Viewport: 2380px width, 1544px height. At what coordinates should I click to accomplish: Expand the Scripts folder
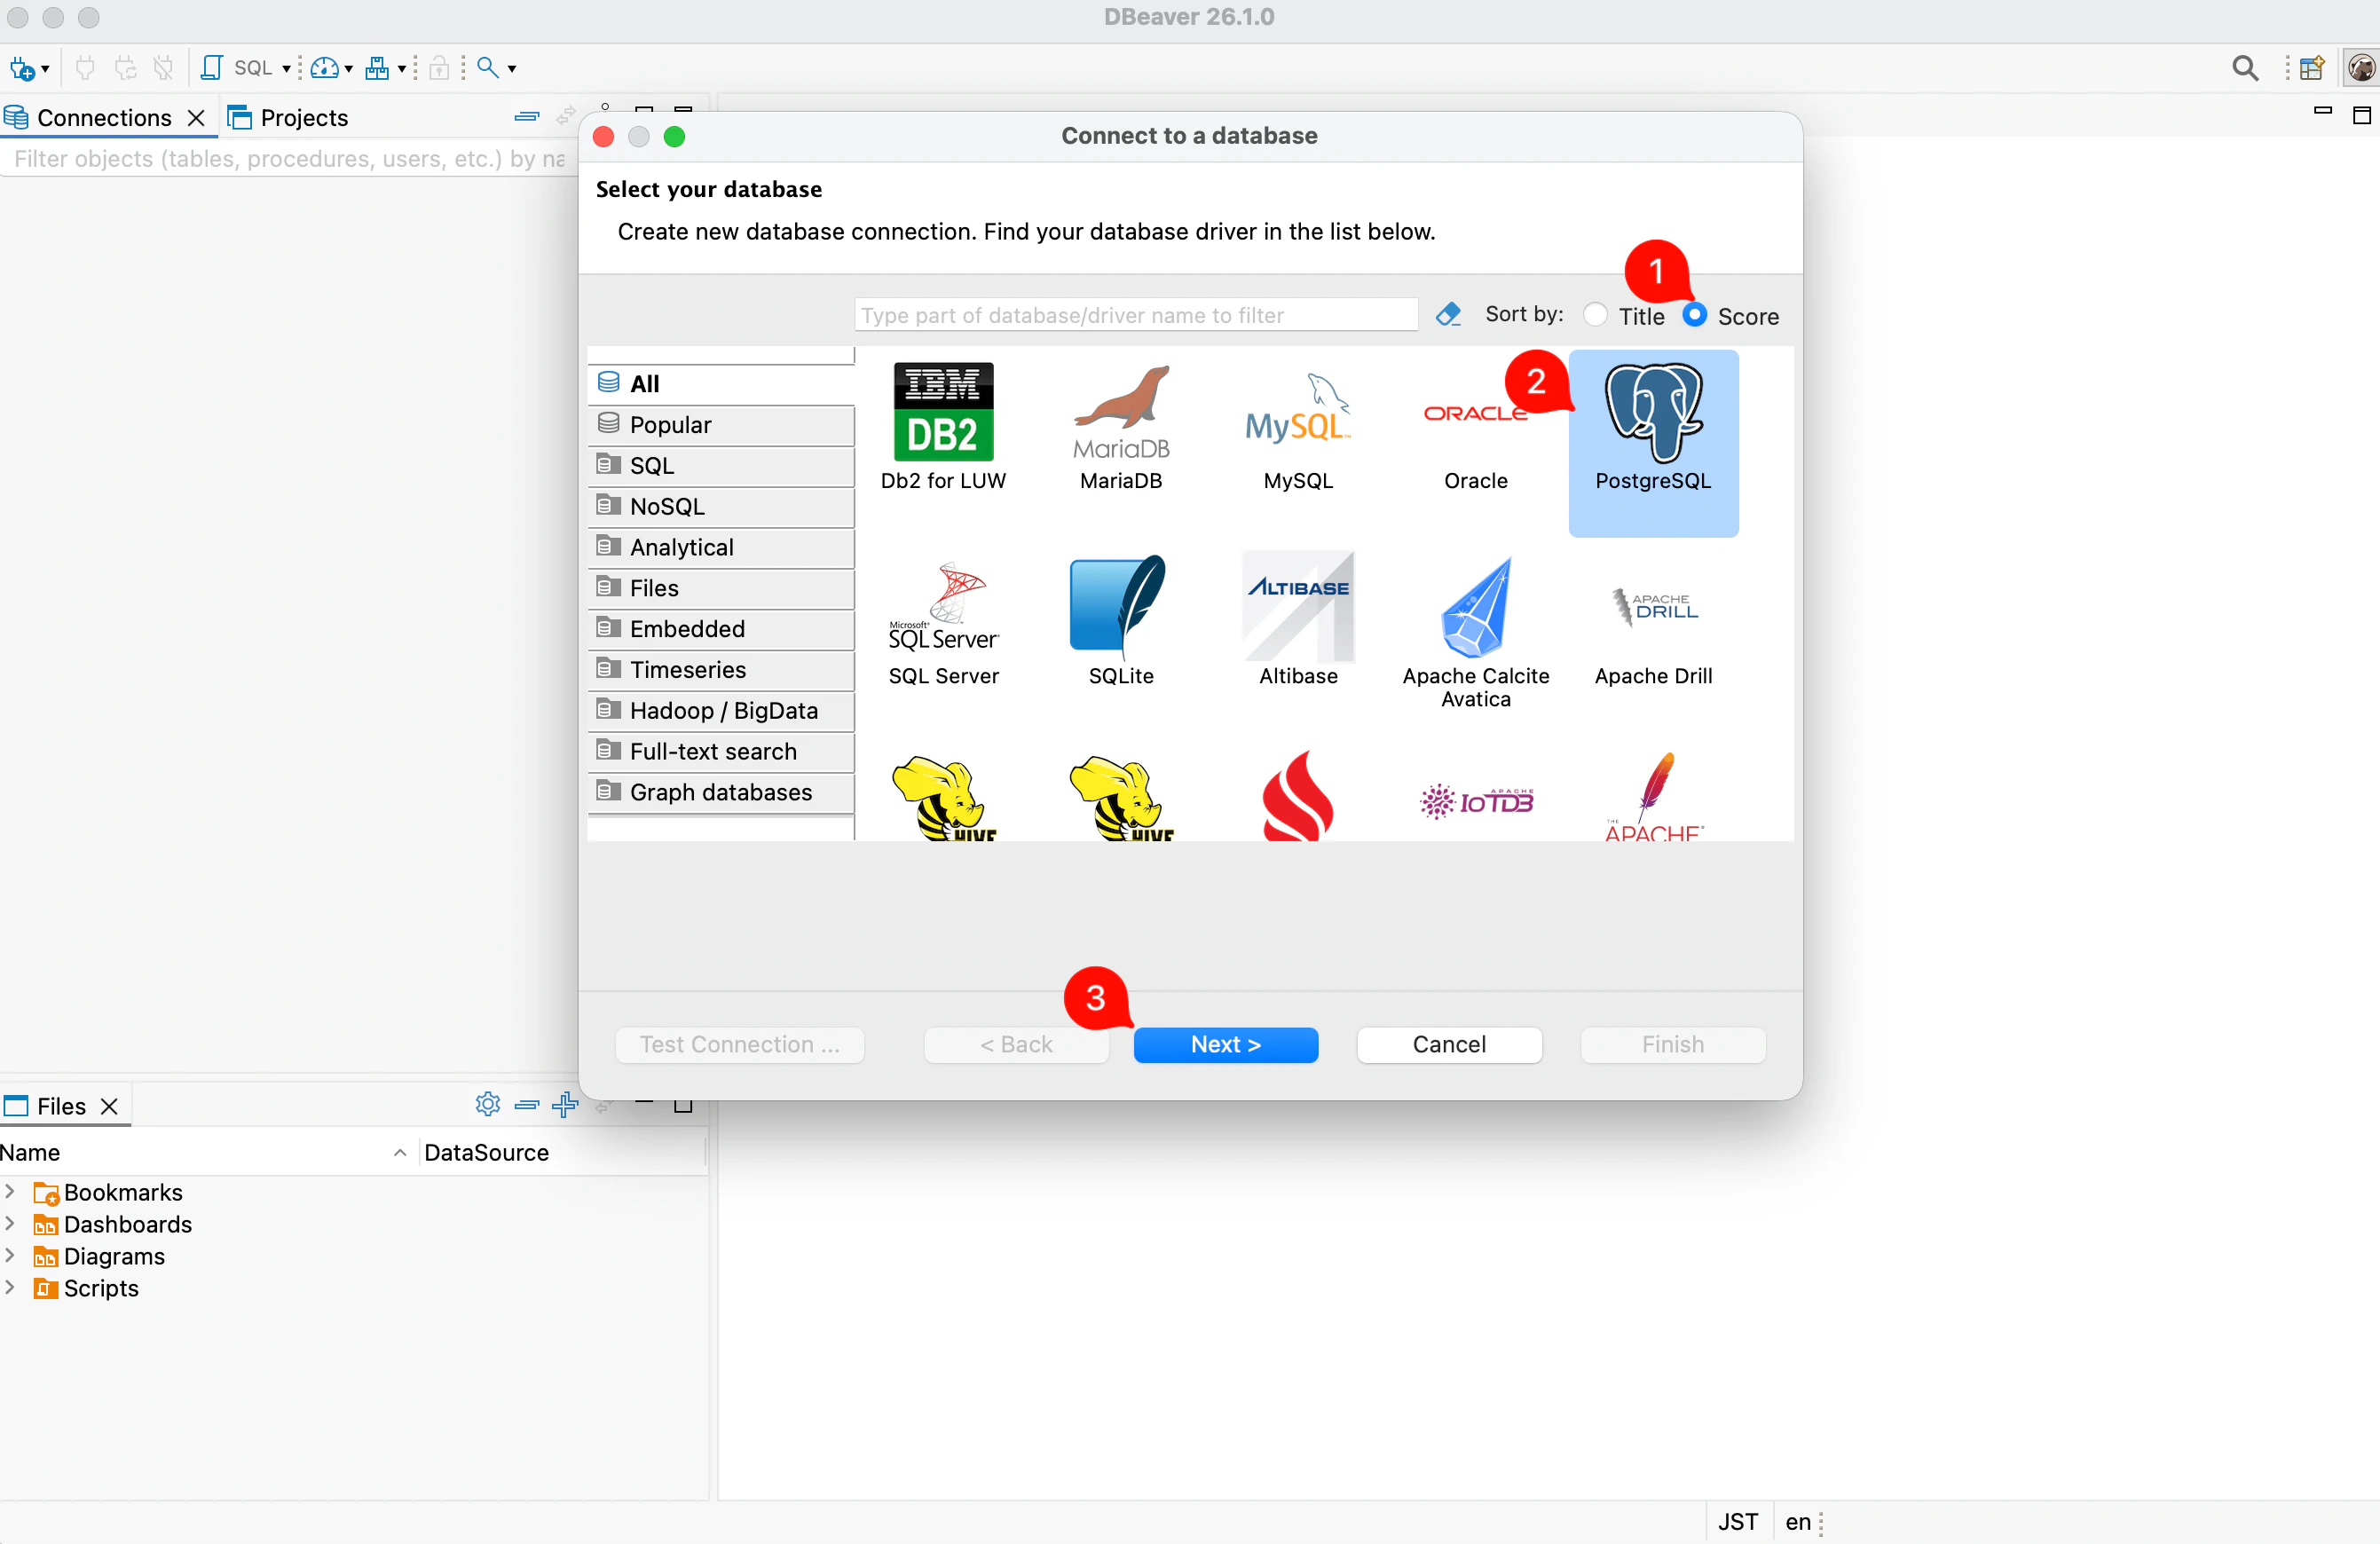pyautogui.click(x=10, y=1287)
